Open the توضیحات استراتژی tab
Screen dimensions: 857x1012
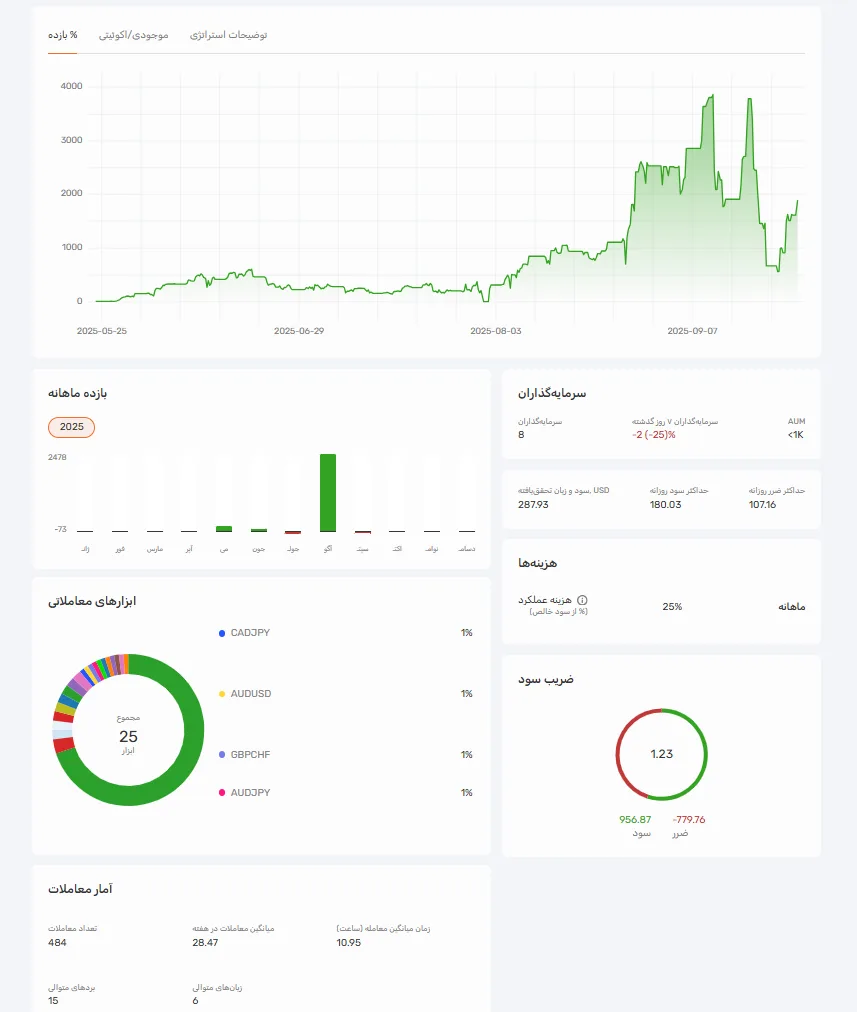pyautogui.click(x=229, y=35)
